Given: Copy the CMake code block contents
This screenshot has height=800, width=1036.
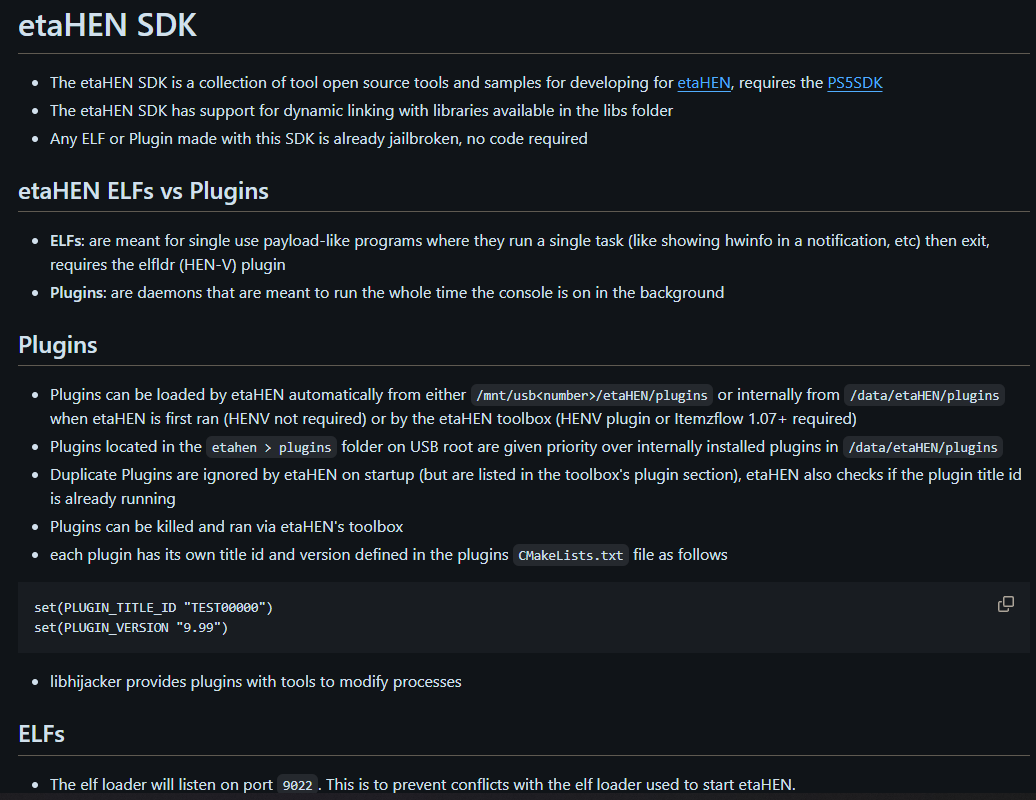Looking at the screenshot, I should pos(1005,604).
